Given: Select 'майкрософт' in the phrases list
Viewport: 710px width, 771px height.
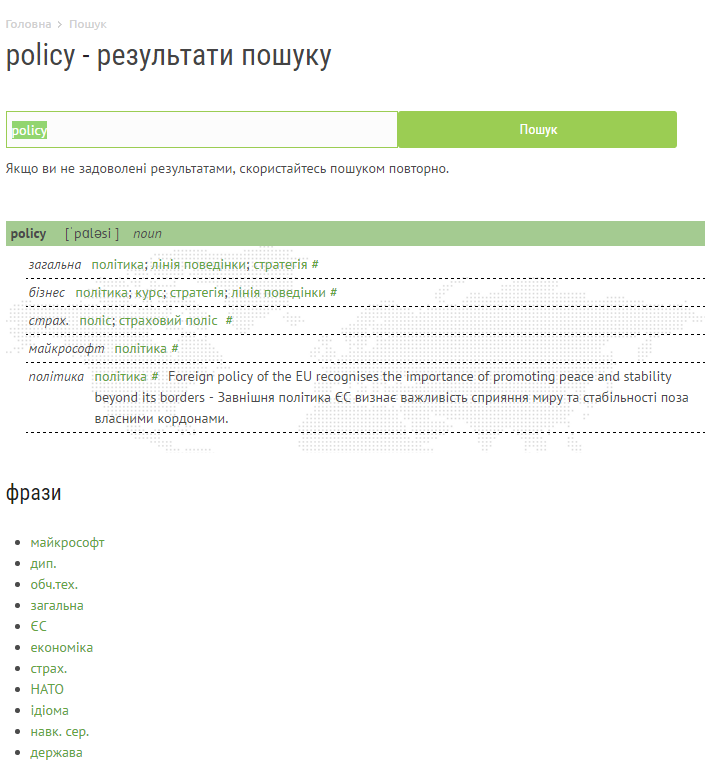Looking at the screenshot, I should point(67,543).
